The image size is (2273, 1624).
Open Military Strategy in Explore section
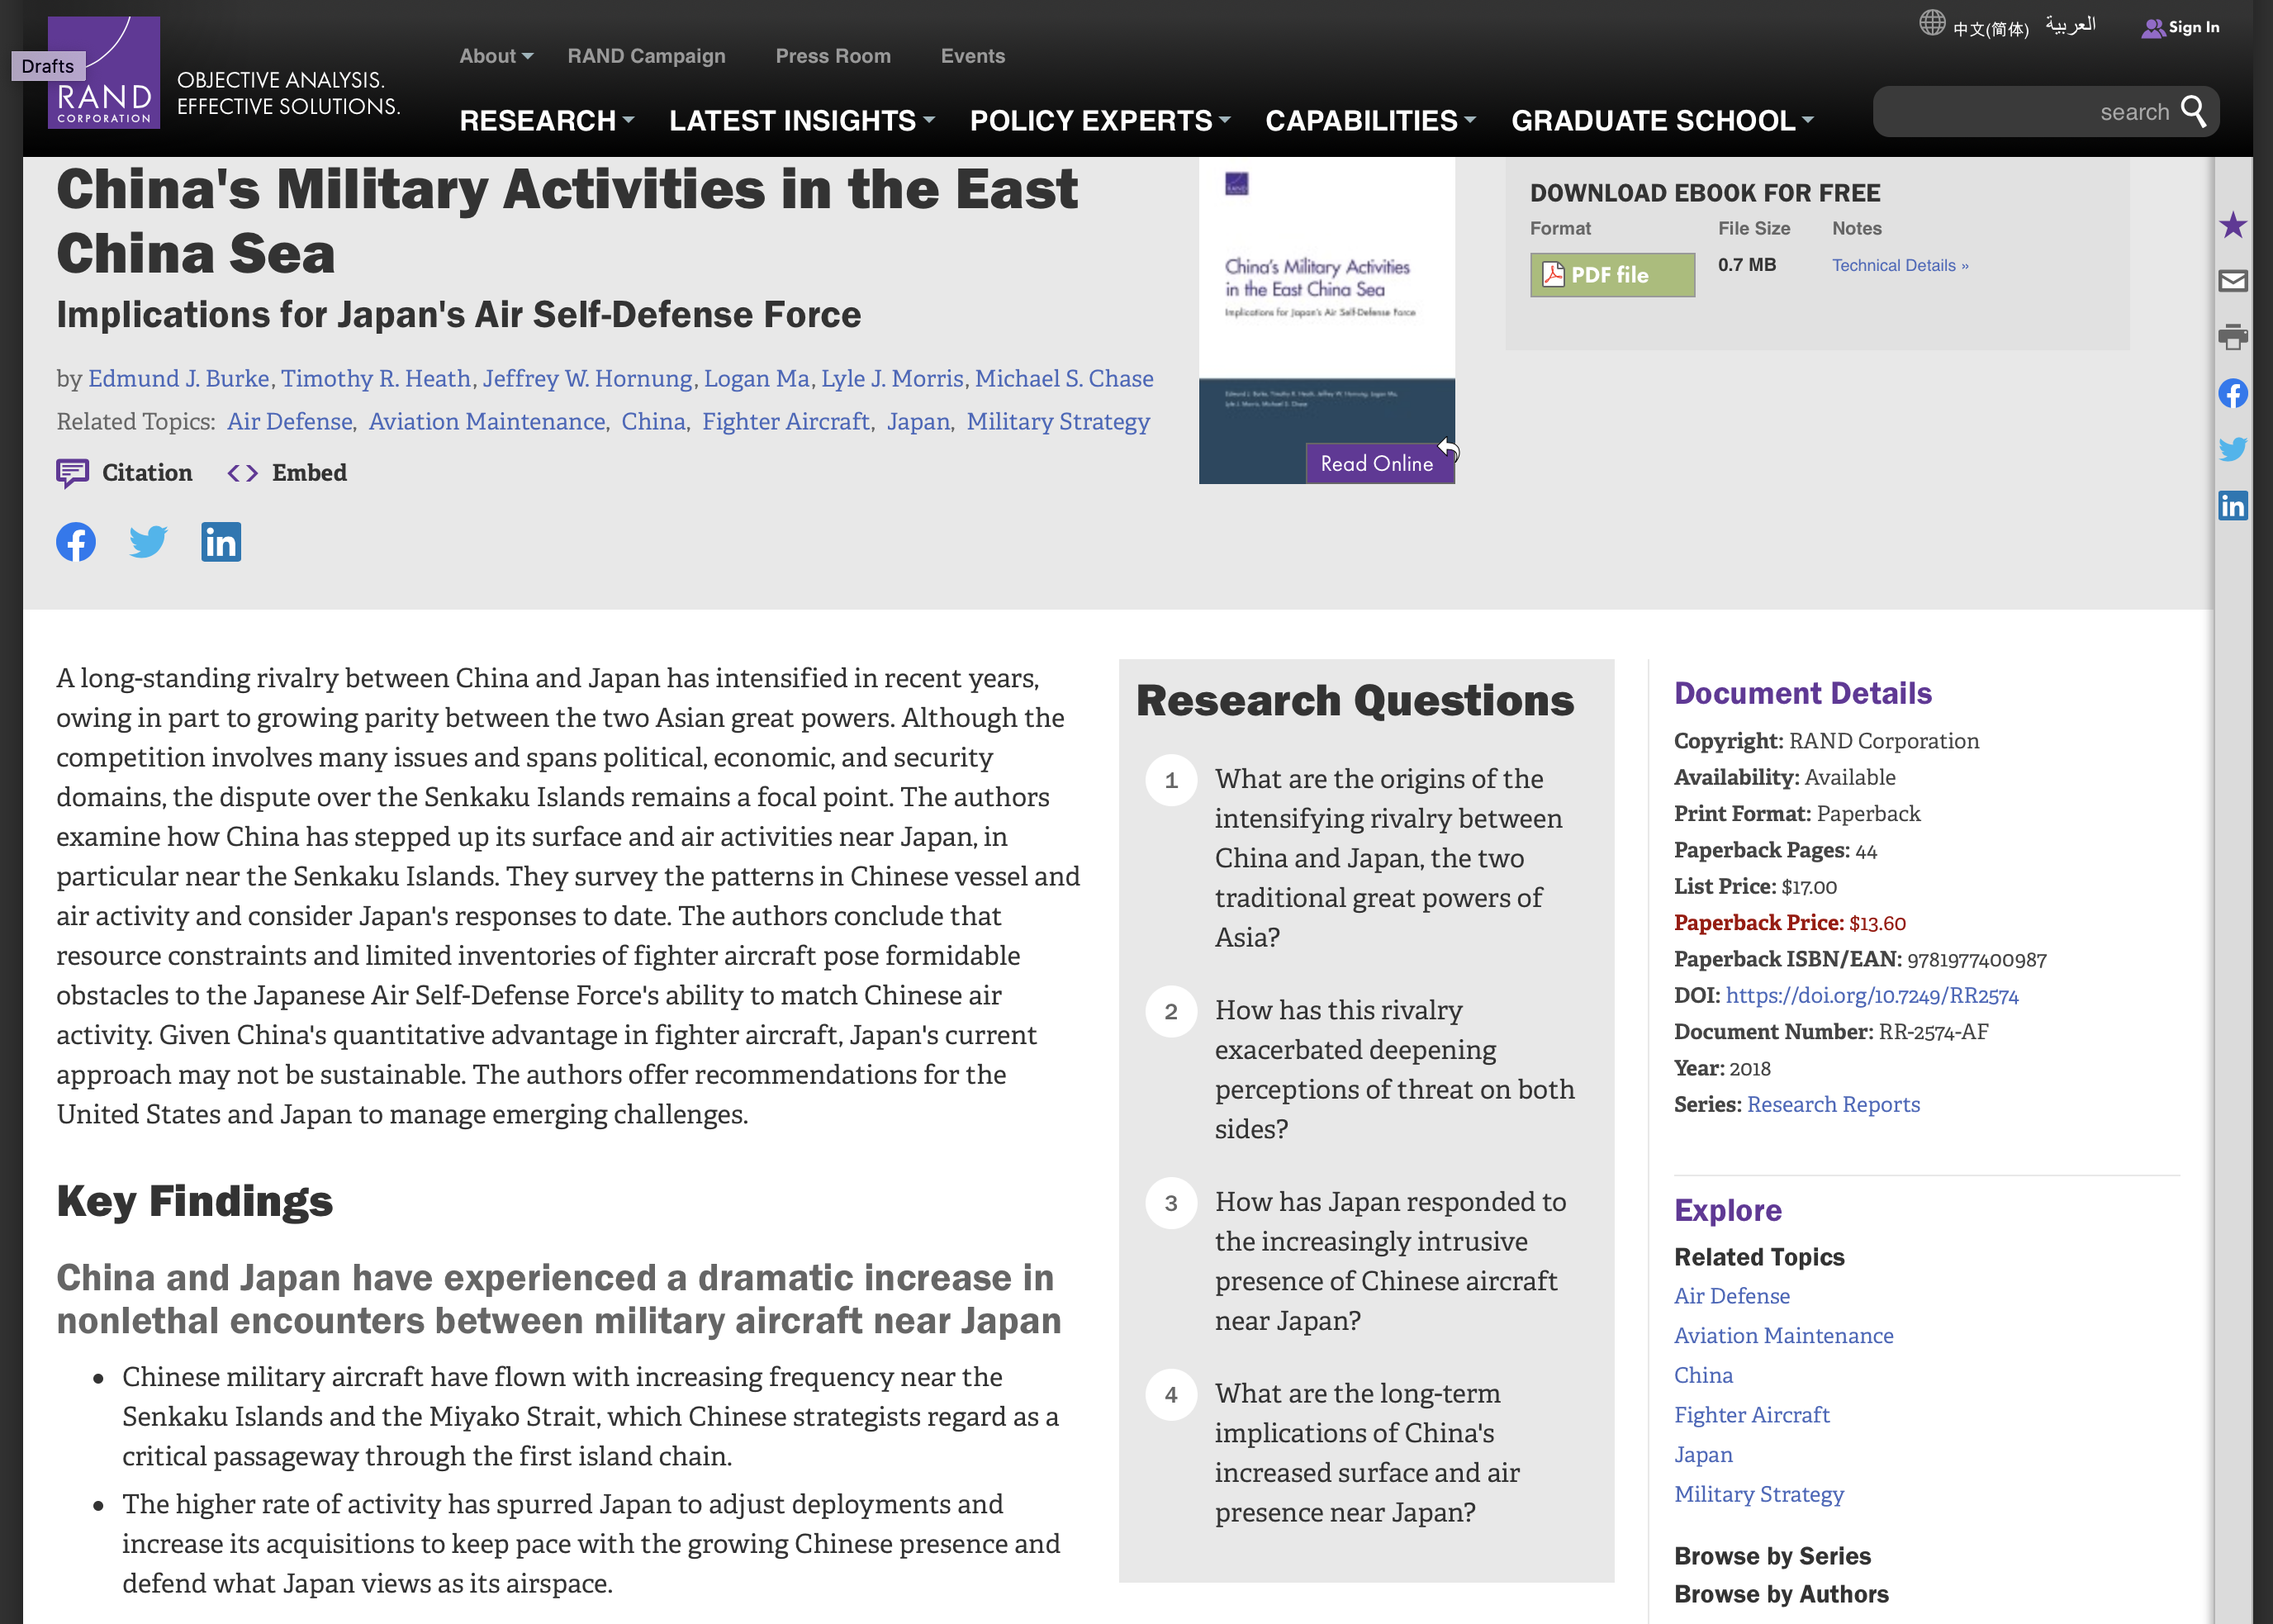pyautogui.click(x=1759, y=1494)
